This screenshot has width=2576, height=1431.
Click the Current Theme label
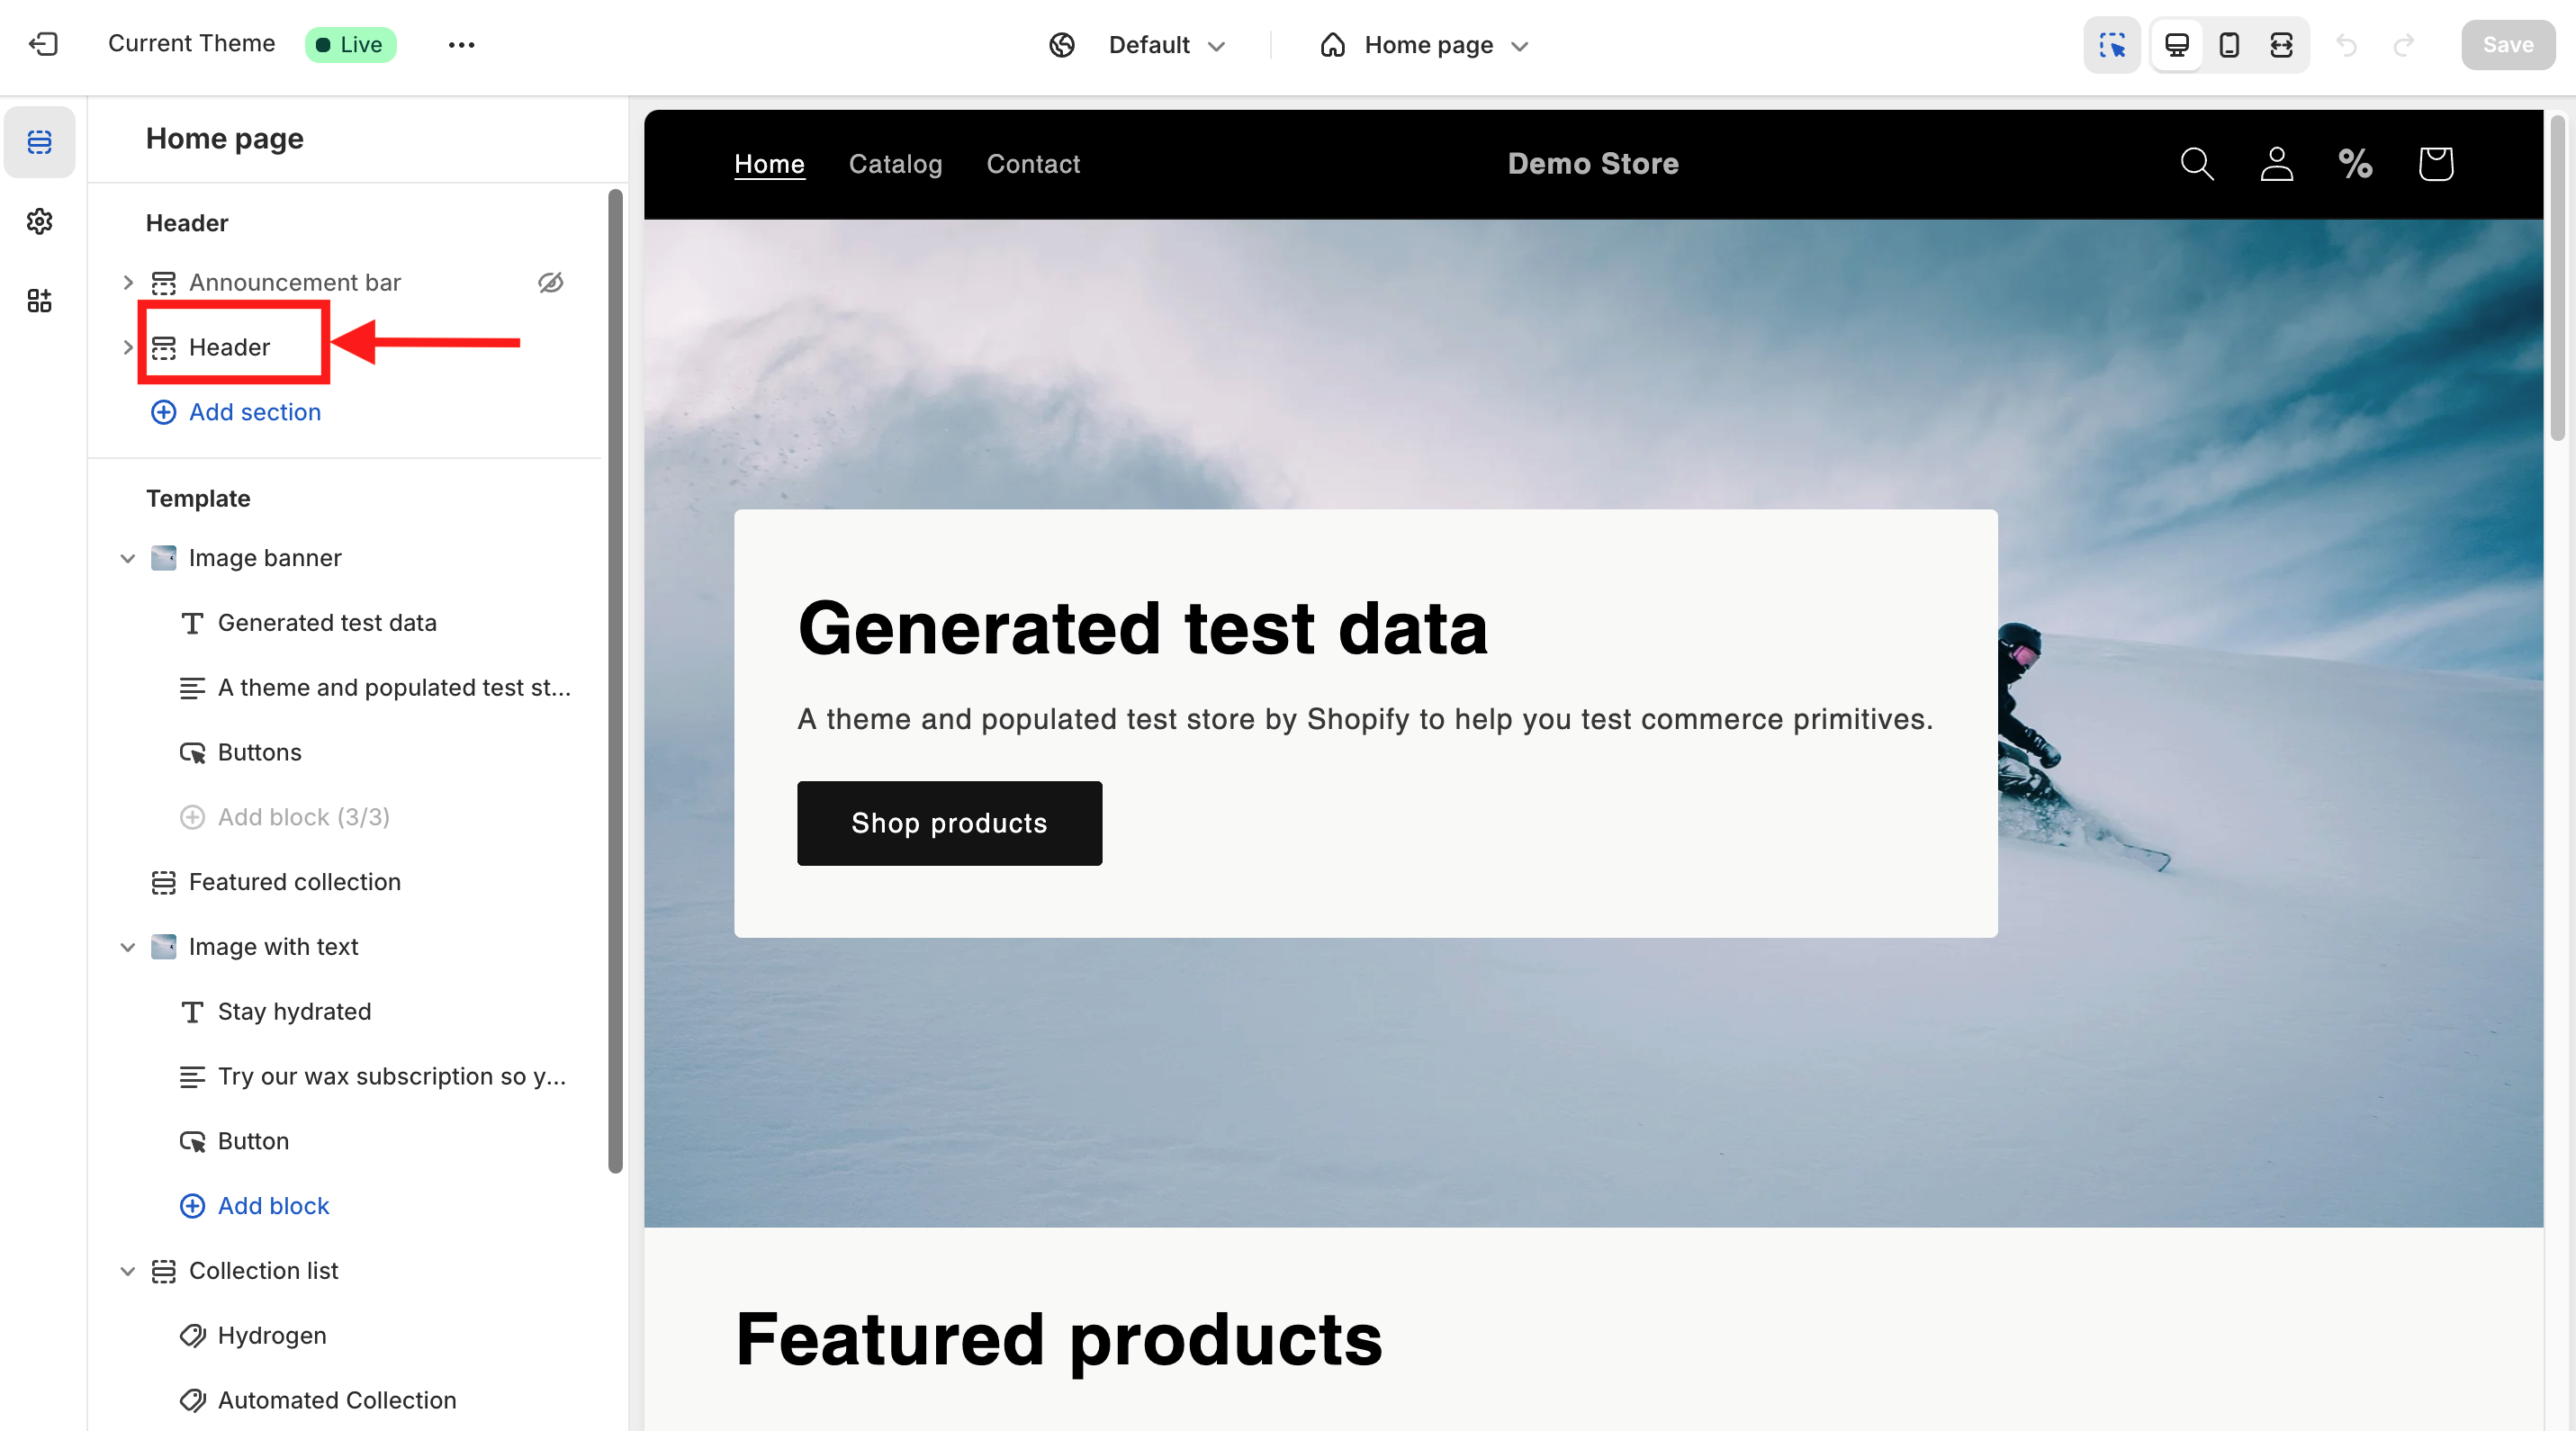(x=191, y=44)
